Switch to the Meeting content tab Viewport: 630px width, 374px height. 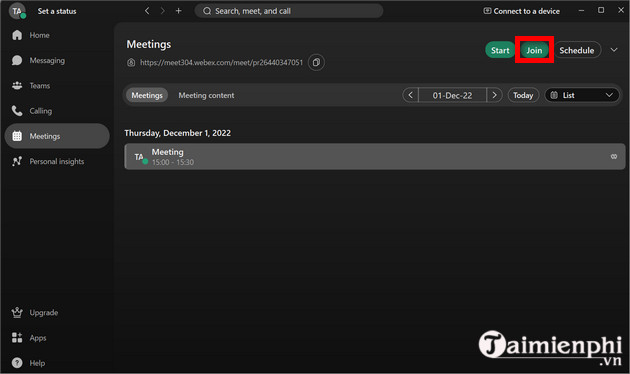pyautogui.click(x=206, y=95)
